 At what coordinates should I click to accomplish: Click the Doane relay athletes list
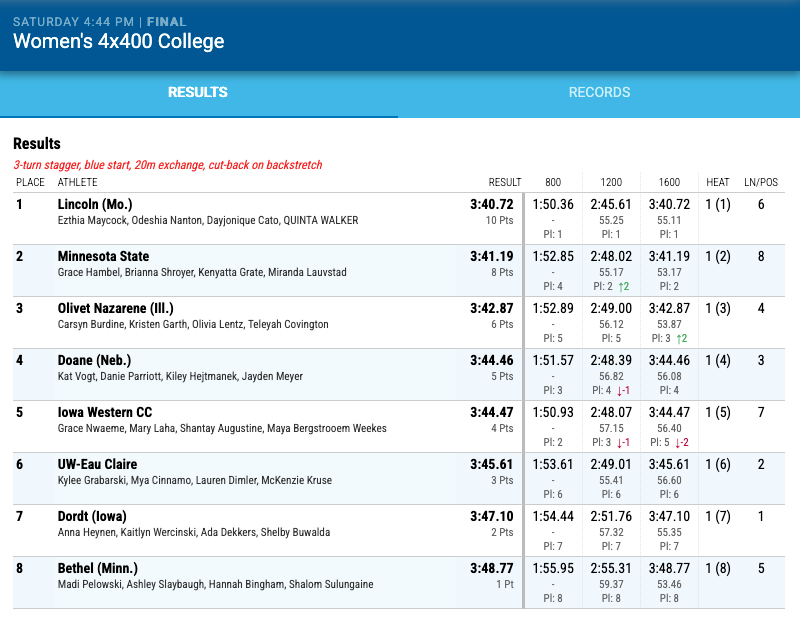[x=180, y=377]
